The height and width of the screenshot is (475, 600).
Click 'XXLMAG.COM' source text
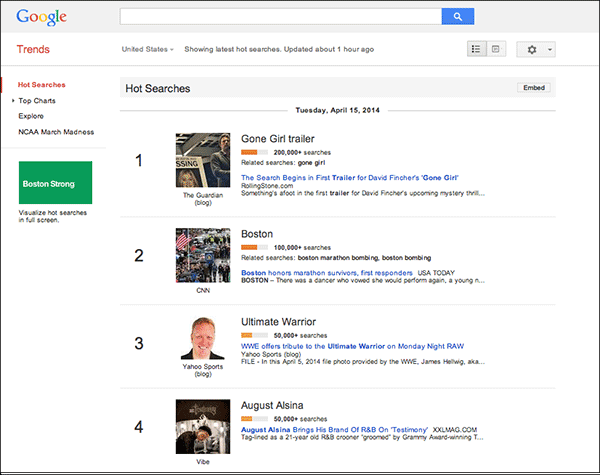click(x=455, y=430)
